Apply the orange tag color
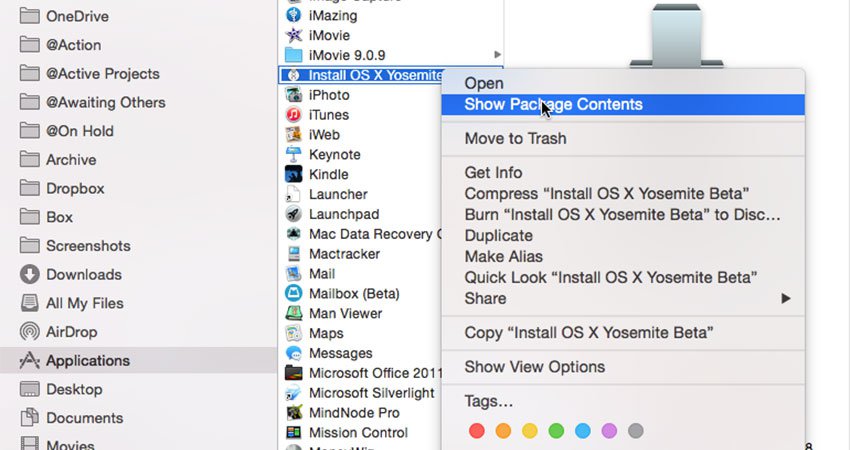 coord(503,431)
